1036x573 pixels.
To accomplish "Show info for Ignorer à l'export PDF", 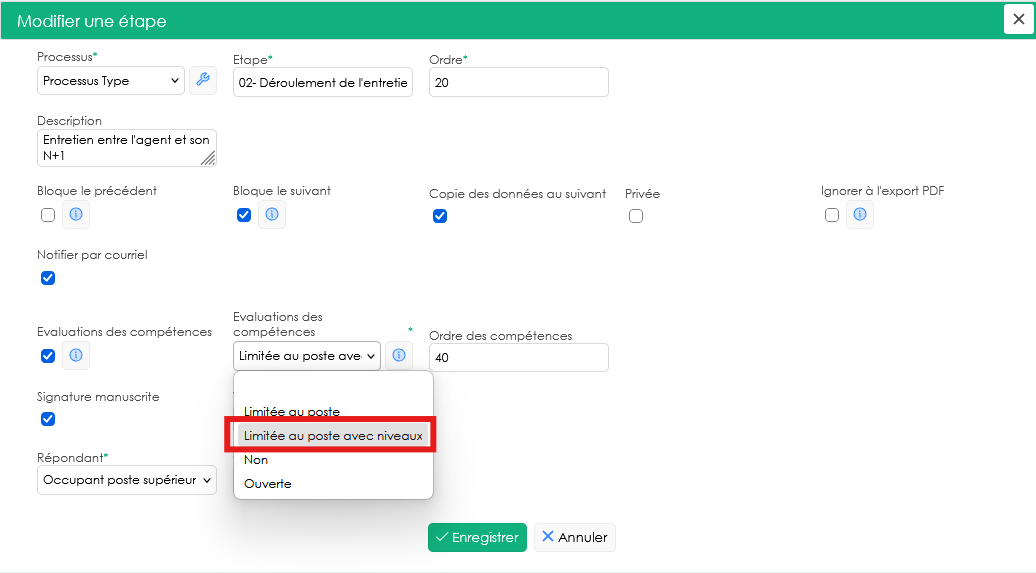I will [860, 214].
